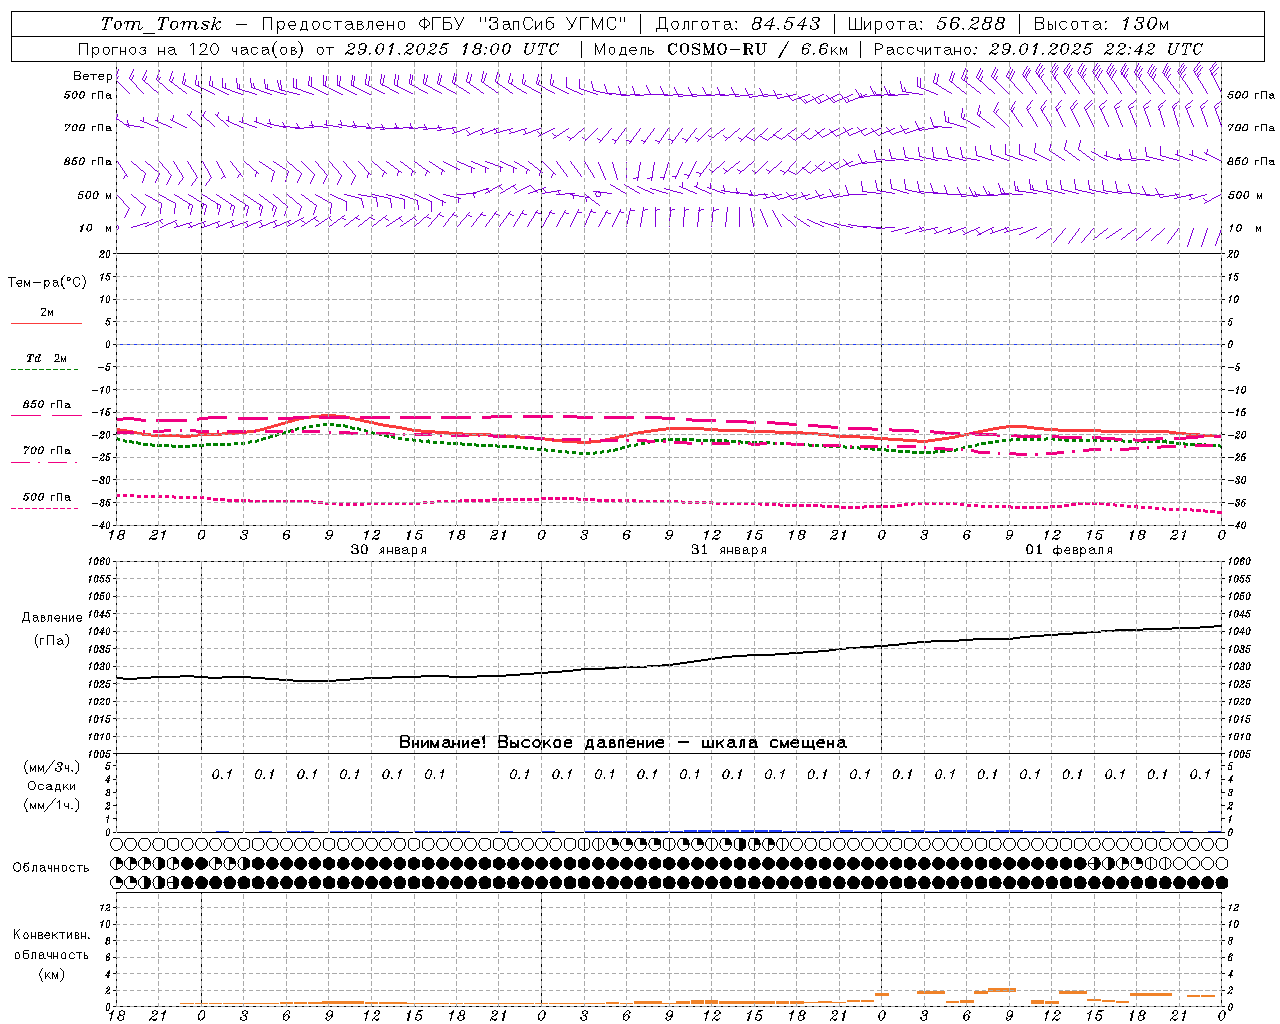Click the Давление panel label
Screen dimensions: 1280x1024
52,618
